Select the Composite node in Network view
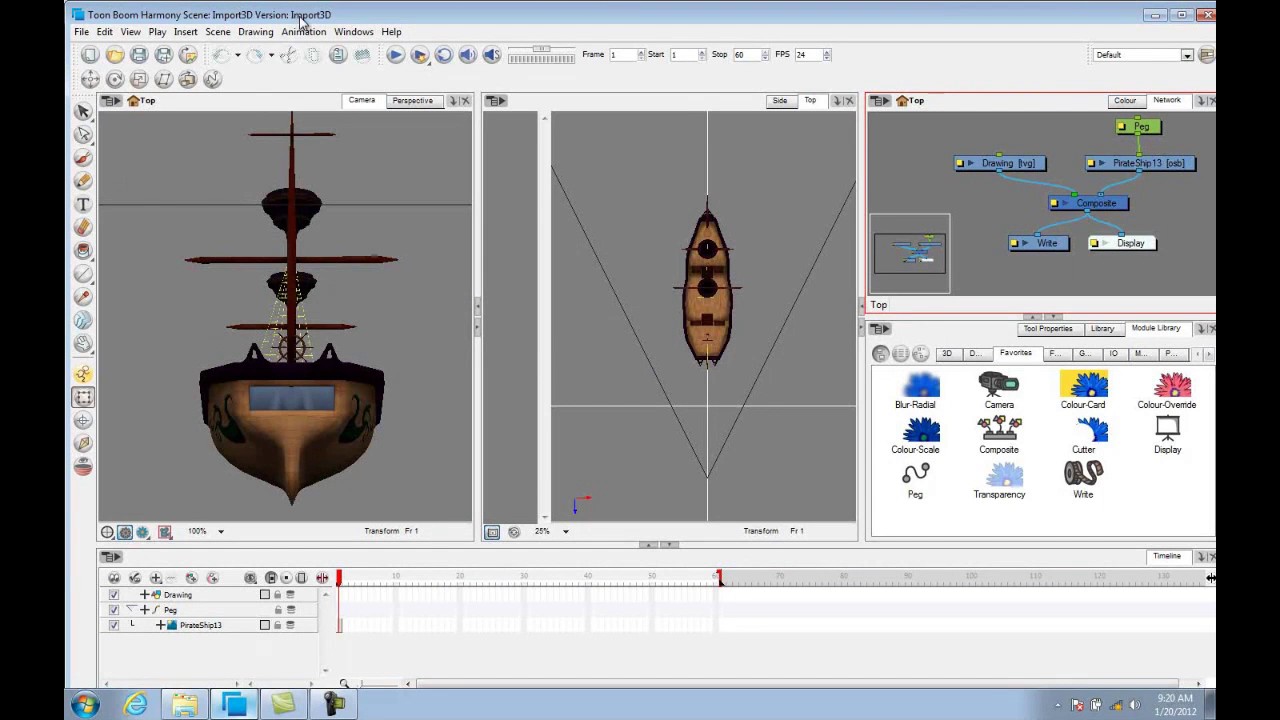Screen dimensions: 1280x720 click(1089, 203)
